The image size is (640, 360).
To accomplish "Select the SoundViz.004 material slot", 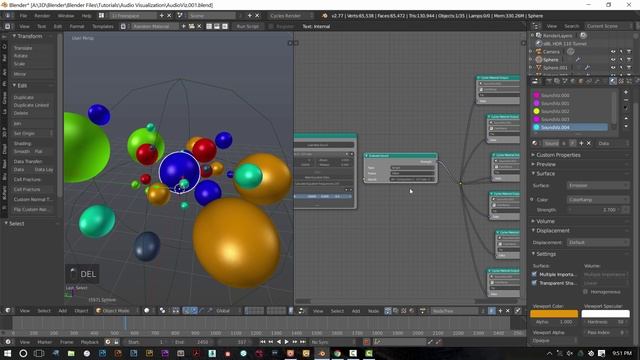I will coord(570,127).
